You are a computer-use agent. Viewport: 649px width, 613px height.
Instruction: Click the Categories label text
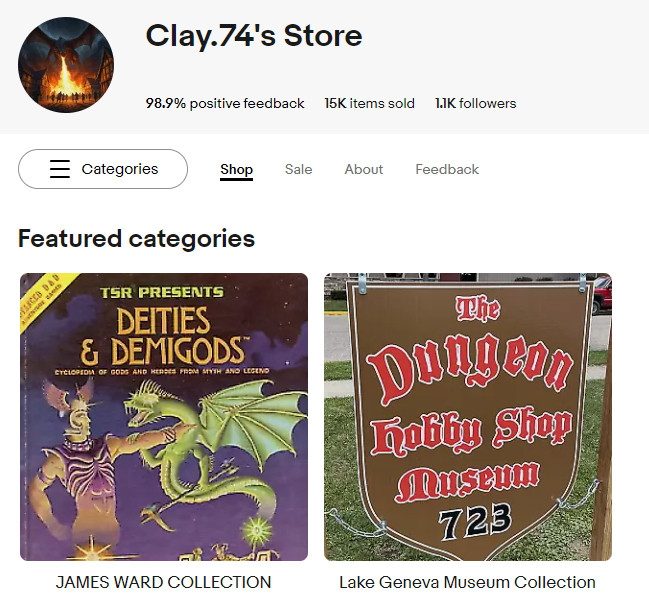pos(120,169)
